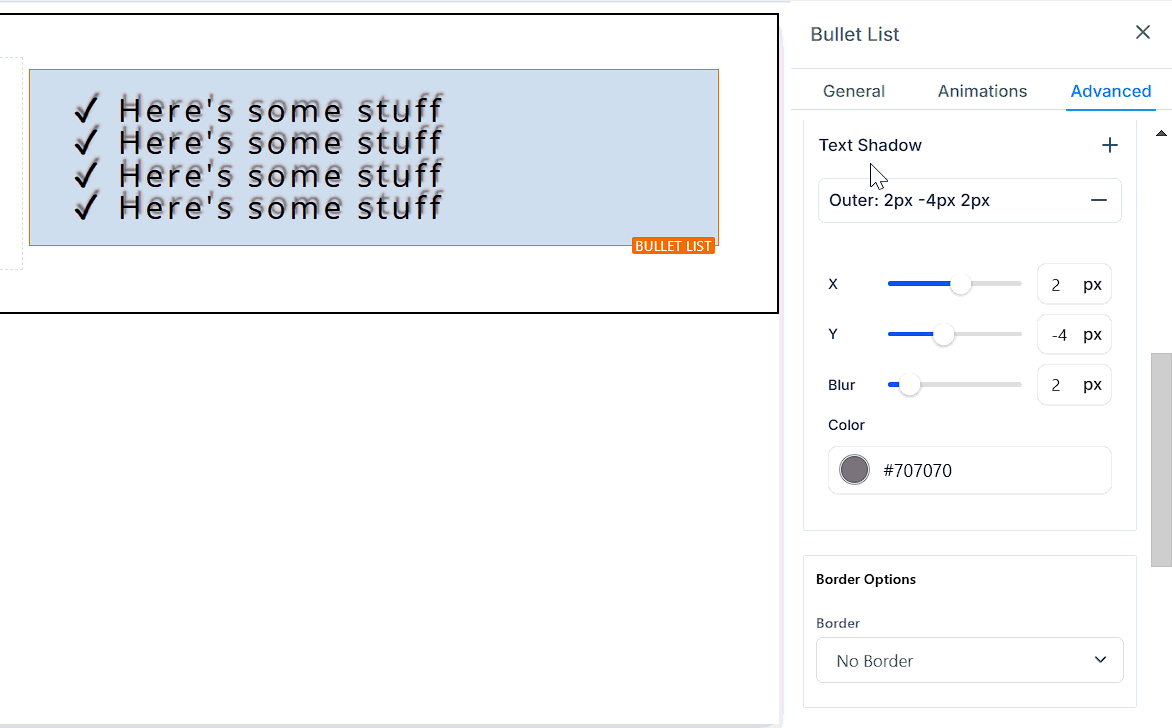Click the X offset slider handle
This screenshot has height=728, width=1172.
[x=960, y=285]
